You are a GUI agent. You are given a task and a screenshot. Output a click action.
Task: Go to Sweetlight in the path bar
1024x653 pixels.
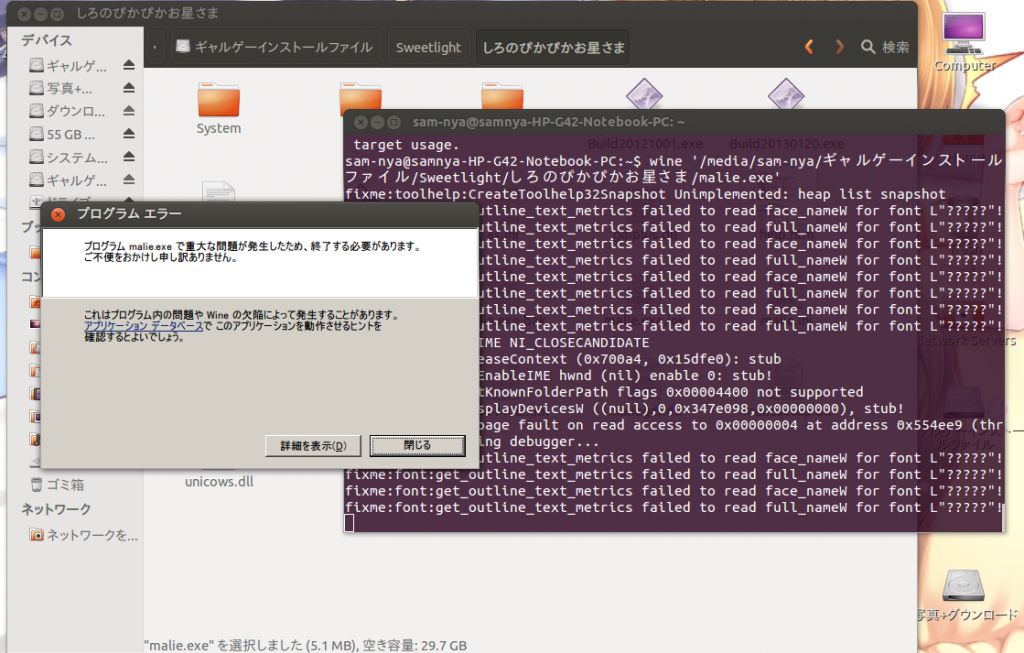pos(428,47)
